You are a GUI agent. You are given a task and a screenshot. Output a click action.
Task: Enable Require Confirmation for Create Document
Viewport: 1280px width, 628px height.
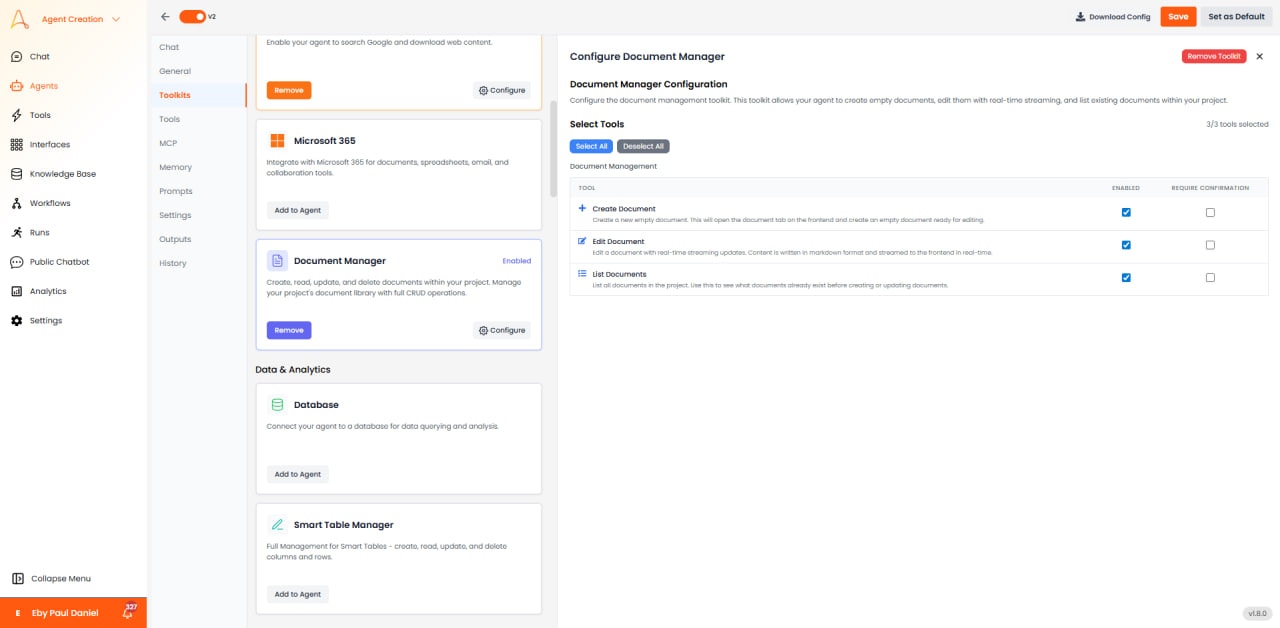pyautogui.click(x=1210, y=212)
